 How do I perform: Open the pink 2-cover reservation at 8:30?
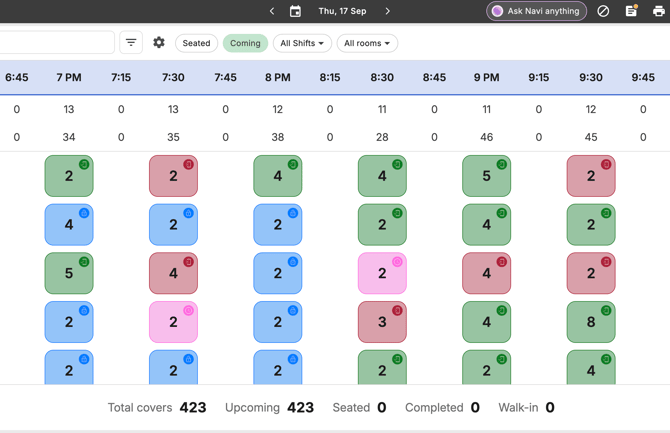point(382,273)
